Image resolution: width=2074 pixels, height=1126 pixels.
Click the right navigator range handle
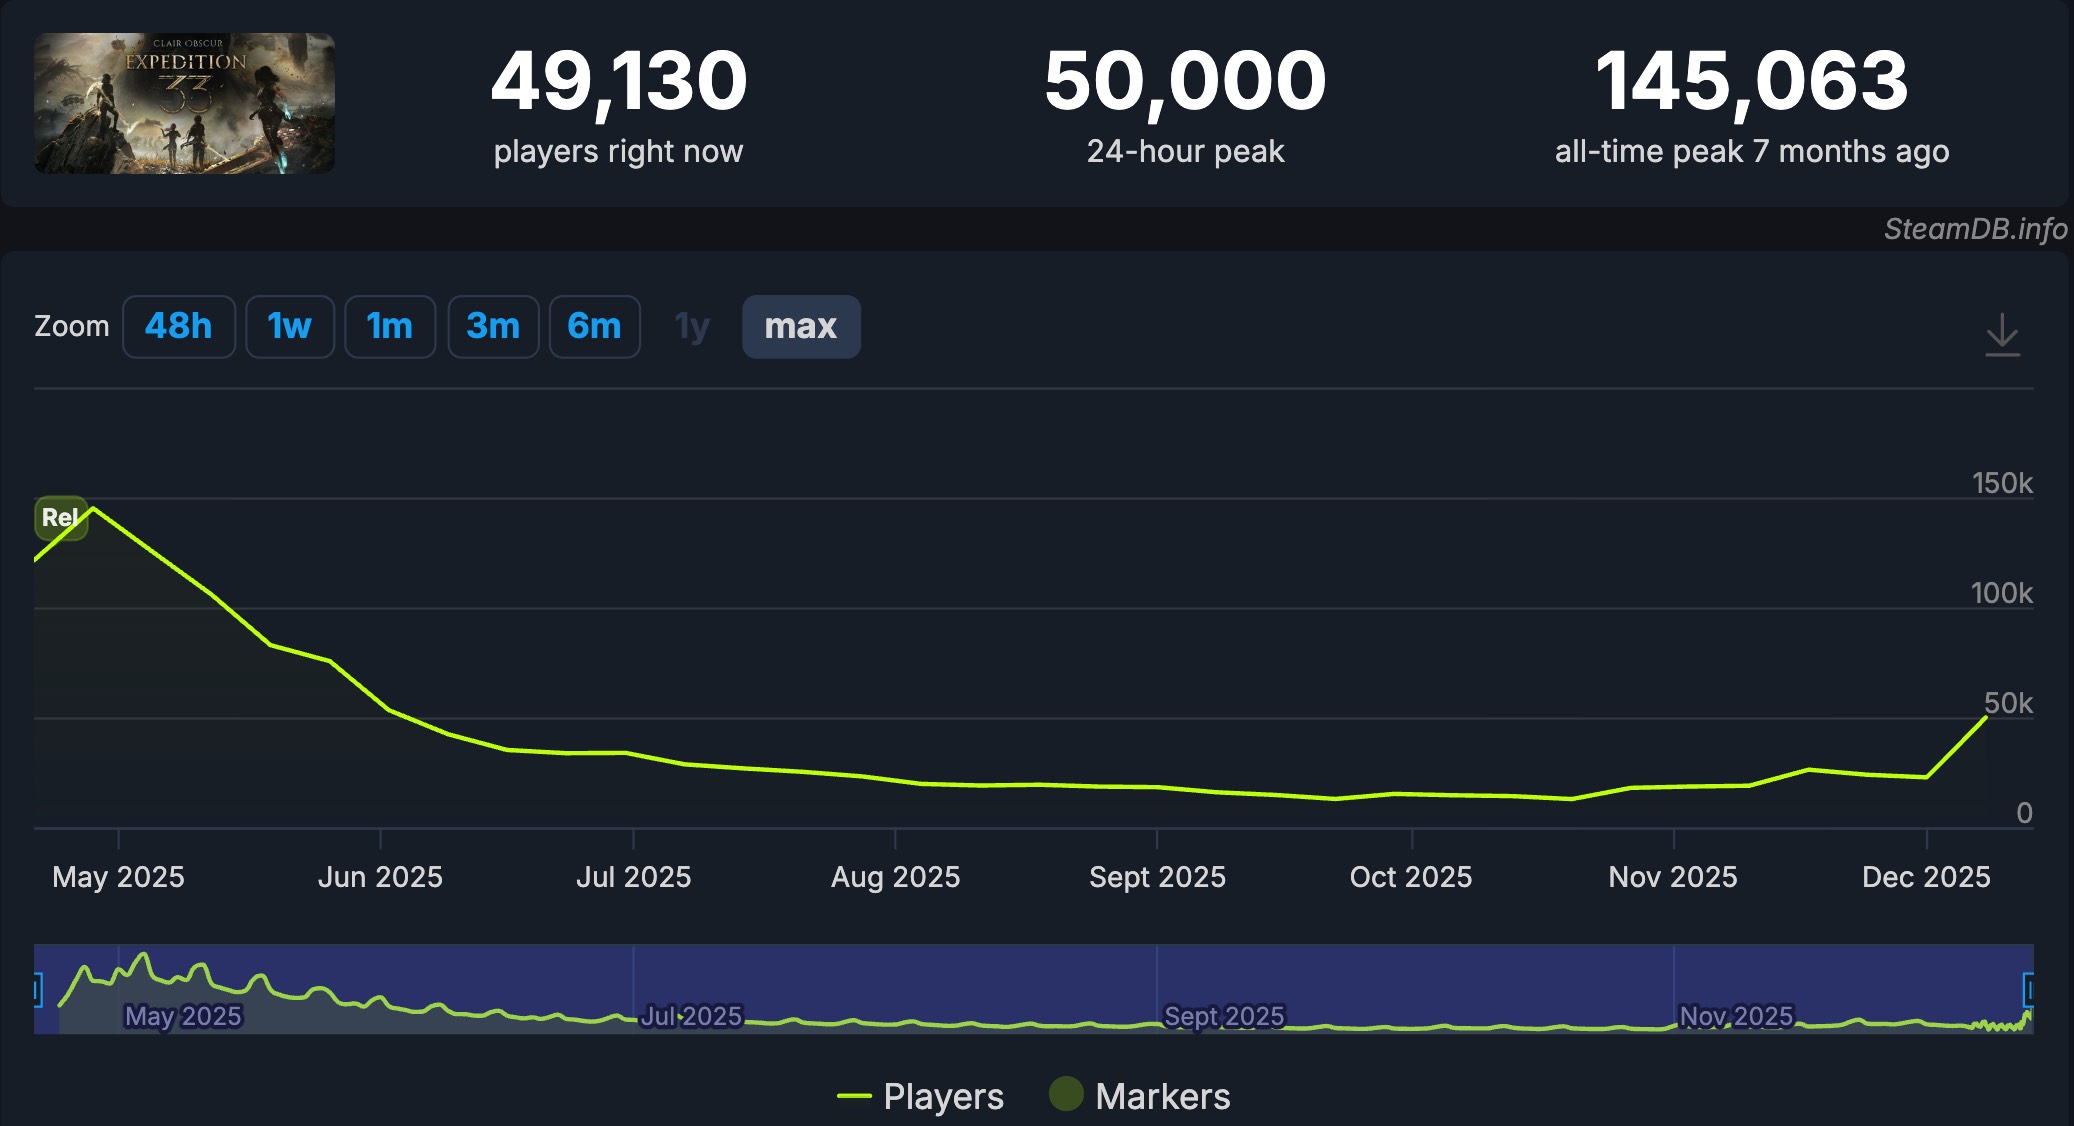[2029, 990]
